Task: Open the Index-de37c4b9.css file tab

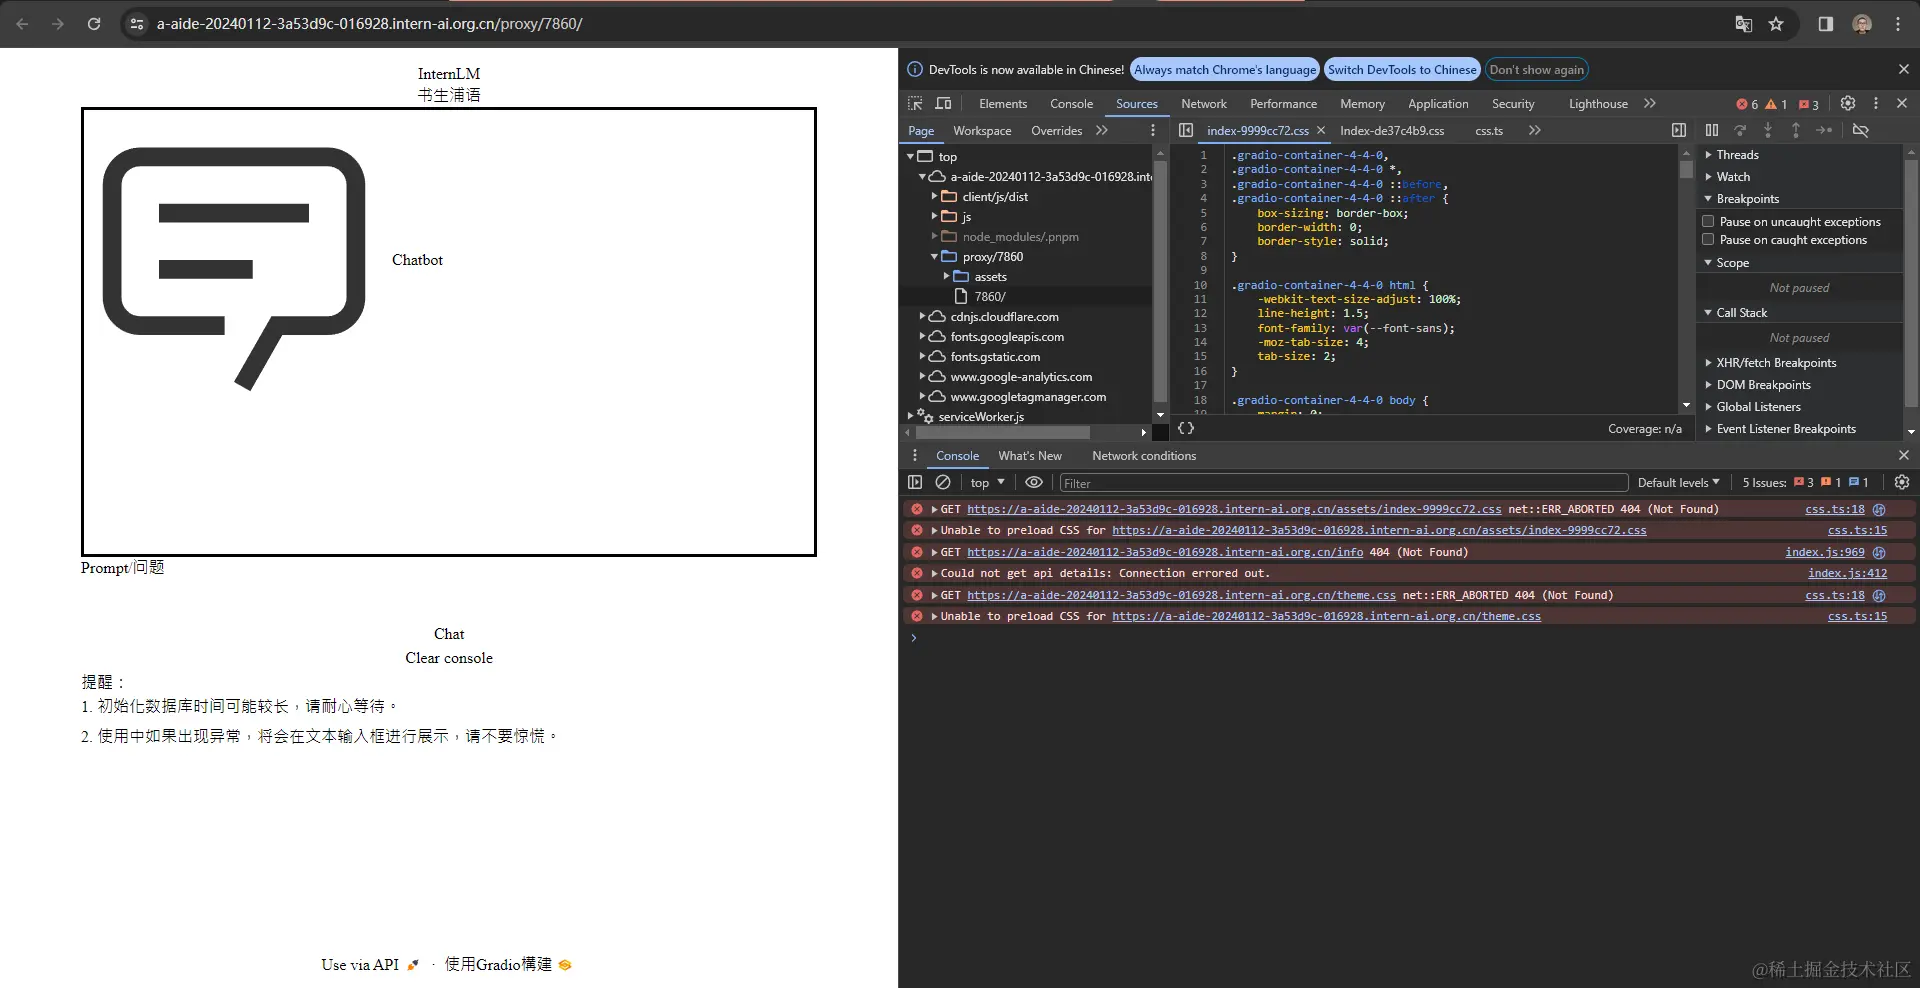Action: point(1392,131)
